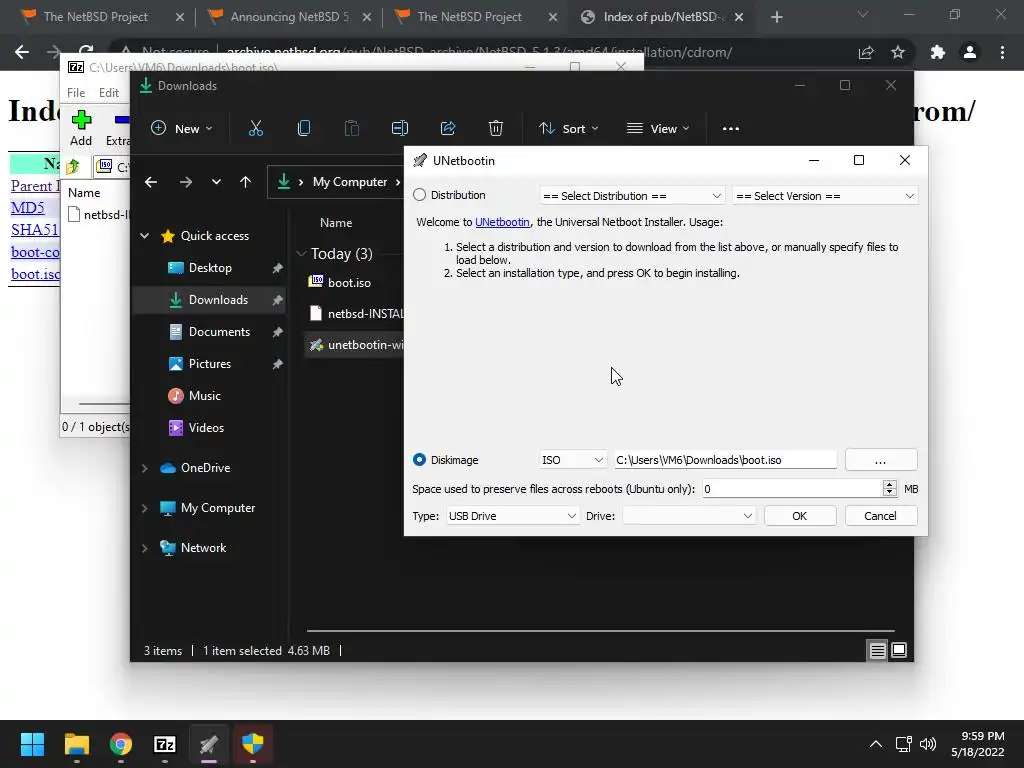Select the Diskimage radio button

tap(419, 460)
